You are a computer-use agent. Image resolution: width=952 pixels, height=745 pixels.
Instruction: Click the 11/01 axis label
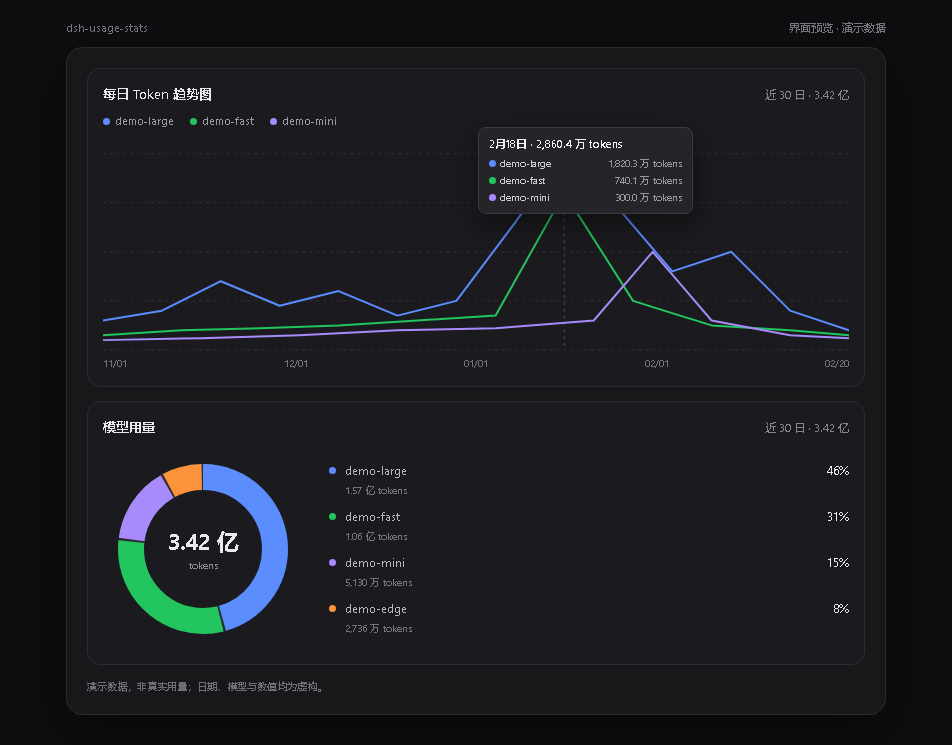[x=115, y=364]
